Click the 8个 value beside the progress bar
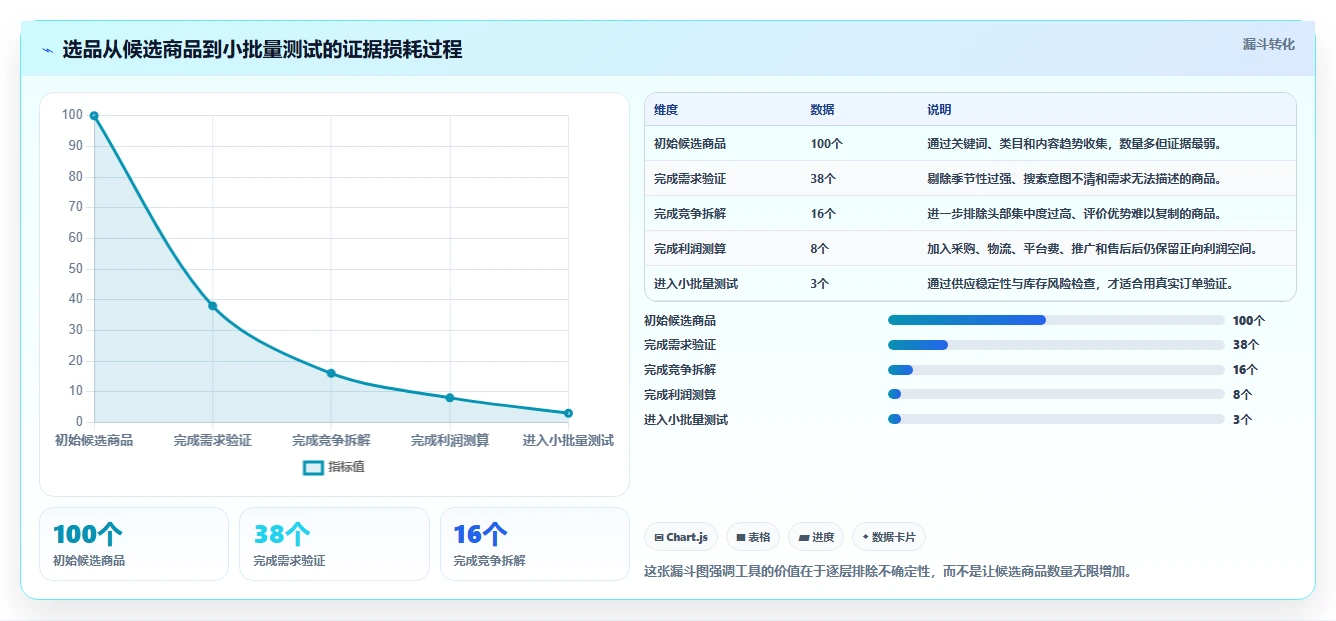The height and width of the screenshot is (621, 1336). (x=1242, y=395)
